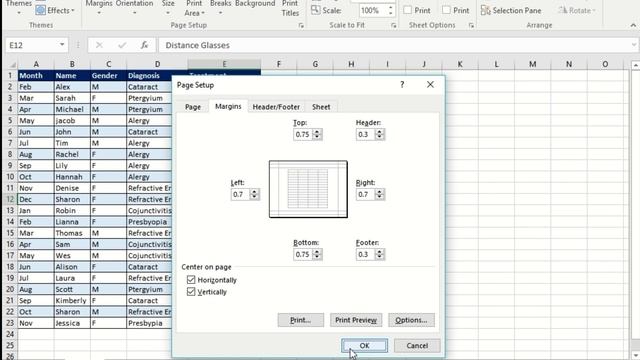Open Print Preview from Page Setup
Viewport: 640px width, 360px height.
(x=356, y=320)
